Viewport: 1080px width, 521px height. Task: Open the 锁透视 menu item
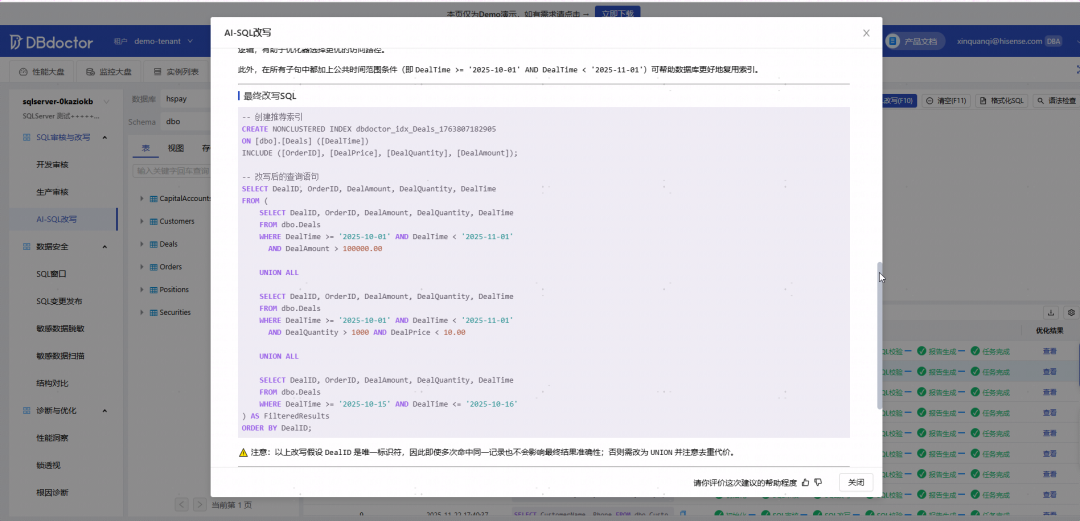pyautogui.click(x=48, y=466)
